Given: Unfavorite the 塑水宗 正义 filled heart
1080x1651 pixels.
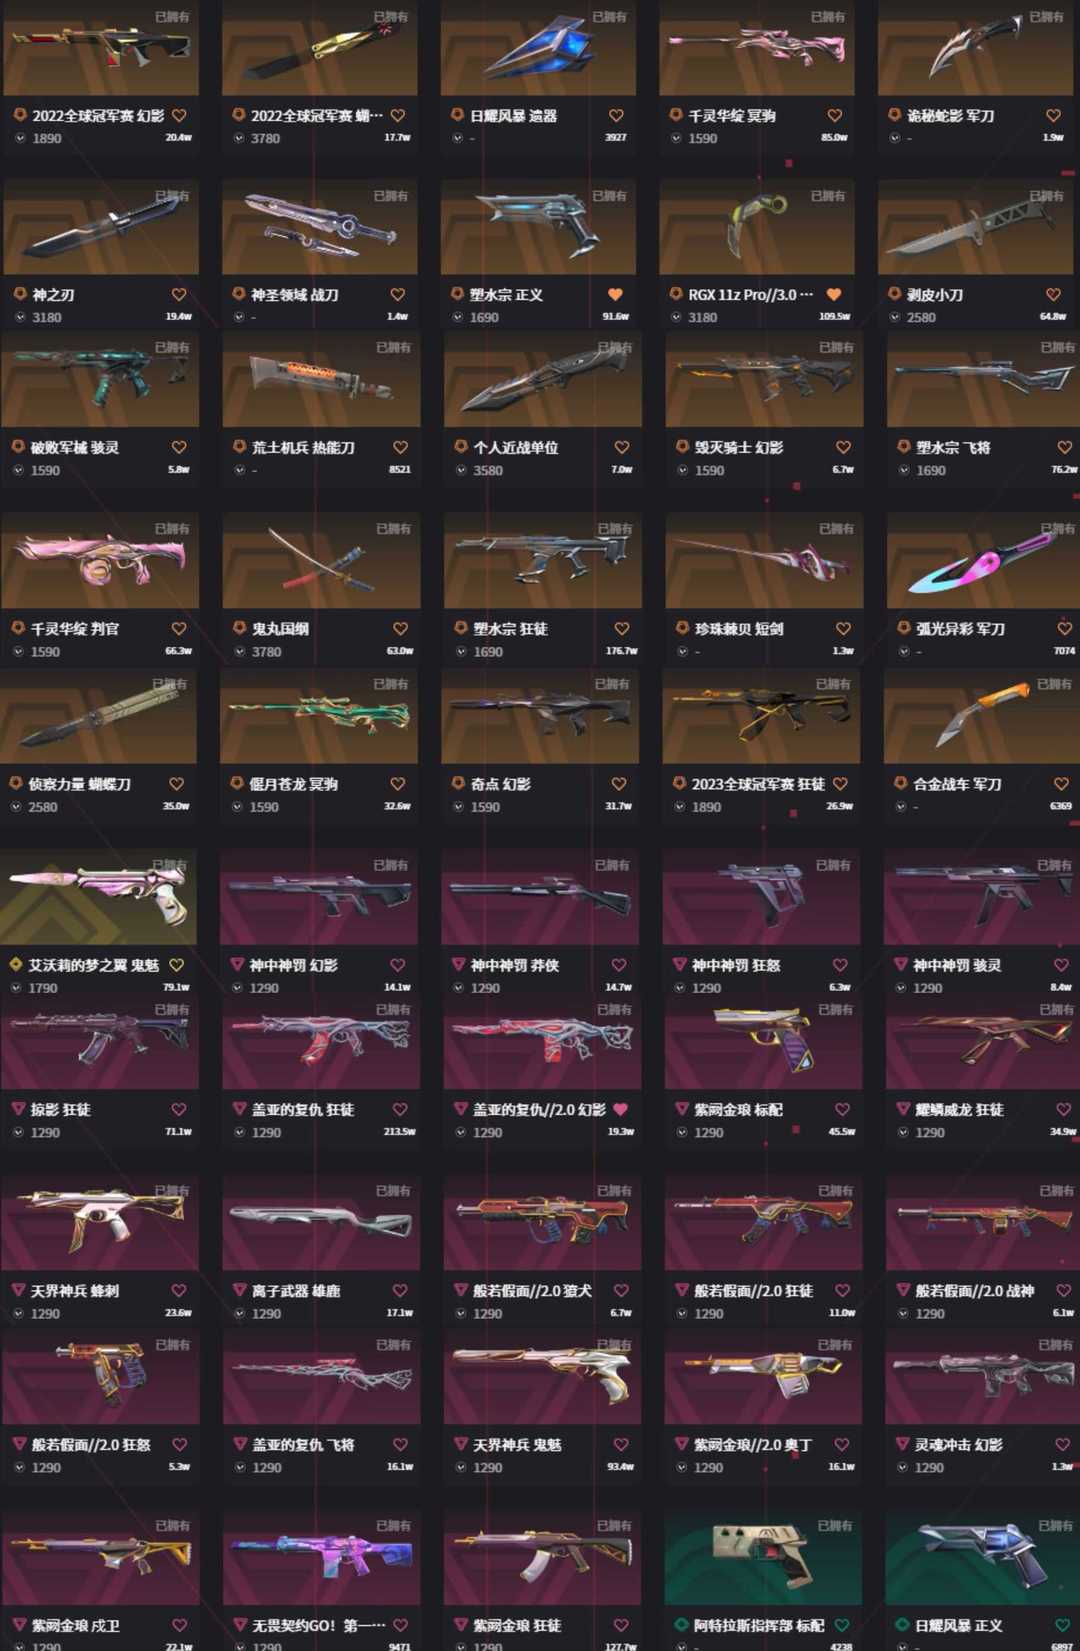Looking at the screenshot, I should [616, 295].
